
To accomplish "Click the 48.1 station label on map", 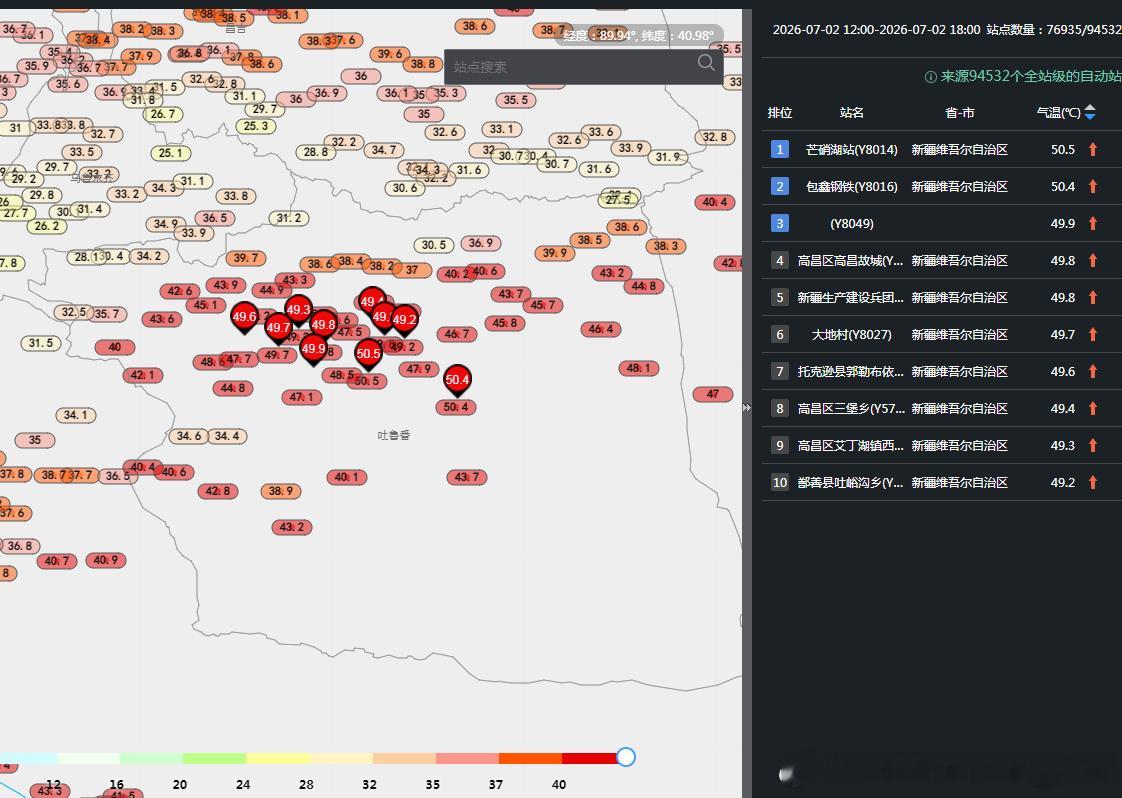I will [x=638, y=369].
